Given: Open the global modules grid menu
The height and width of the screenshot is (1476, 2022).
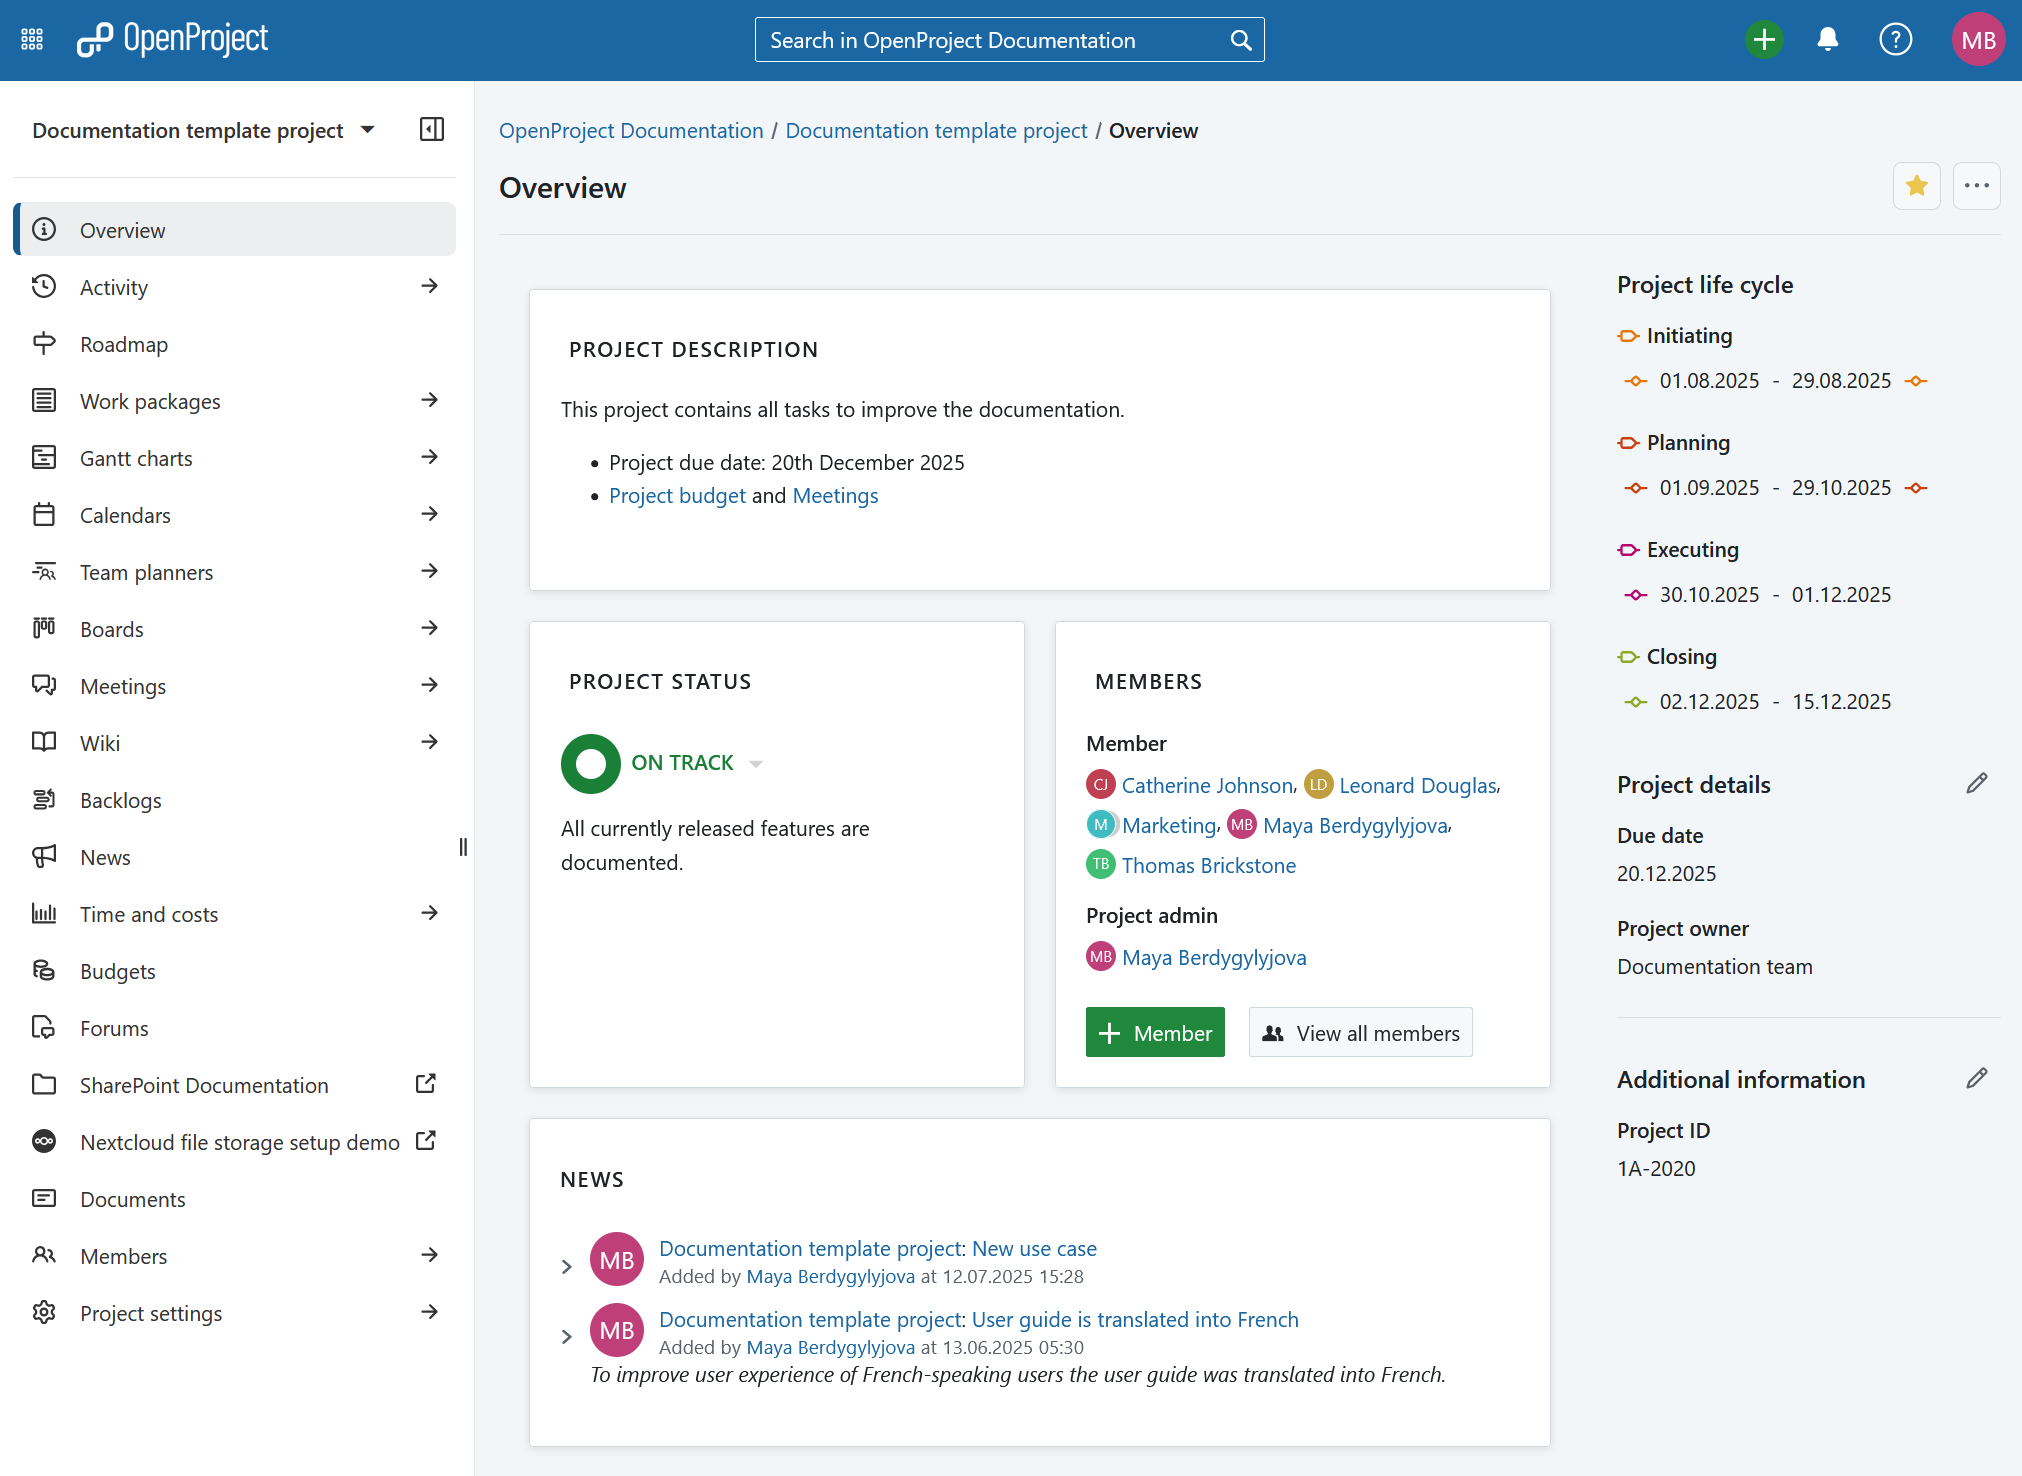Looking at the screenshot, I should pyautogui.click(x=32, y=40).
